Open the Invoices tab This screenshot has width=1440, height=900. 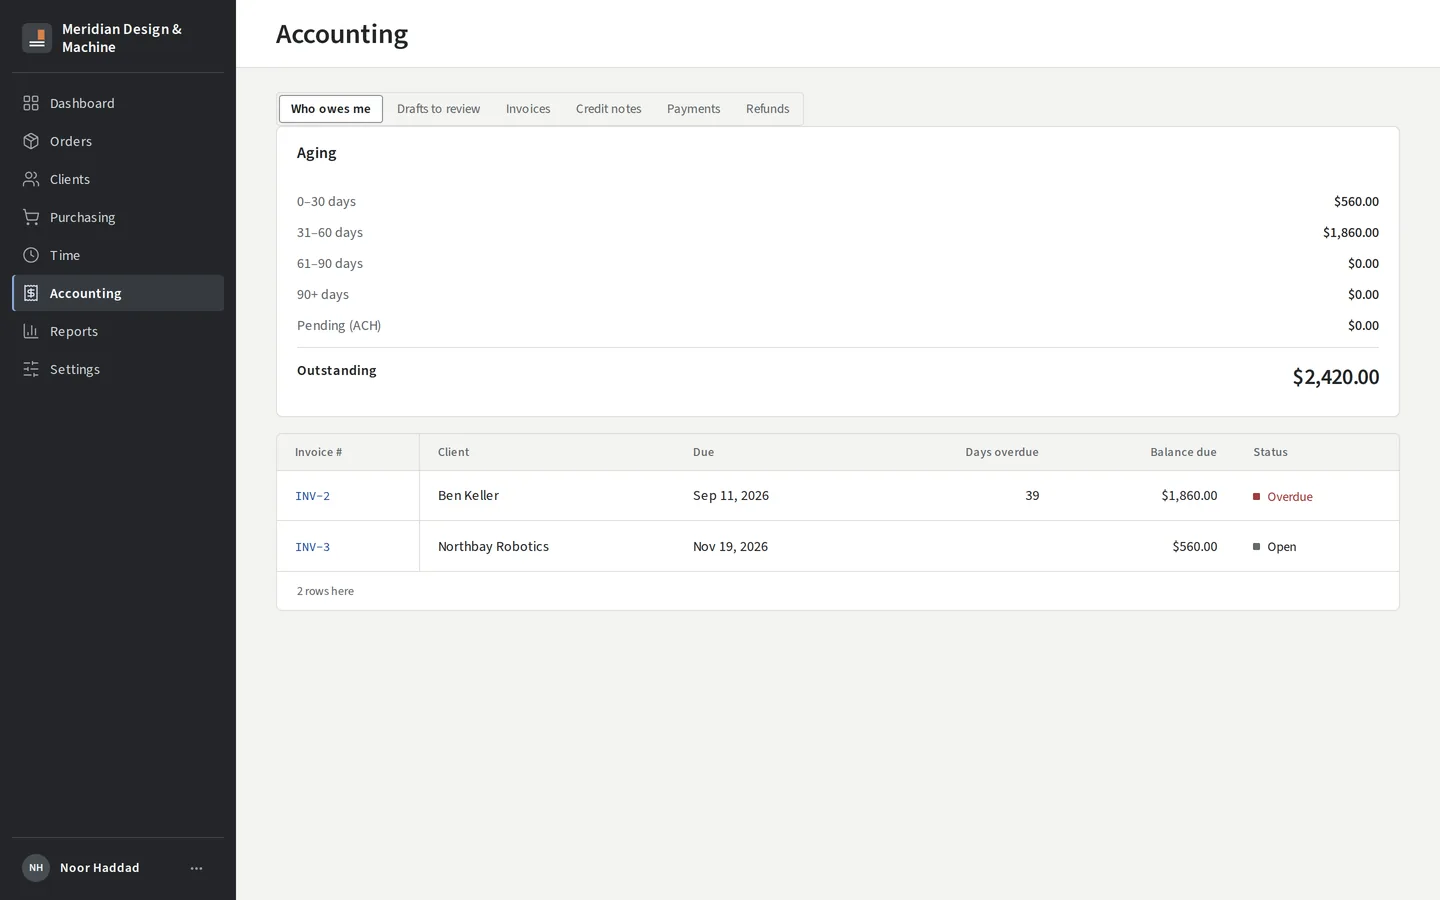[528, 109]
